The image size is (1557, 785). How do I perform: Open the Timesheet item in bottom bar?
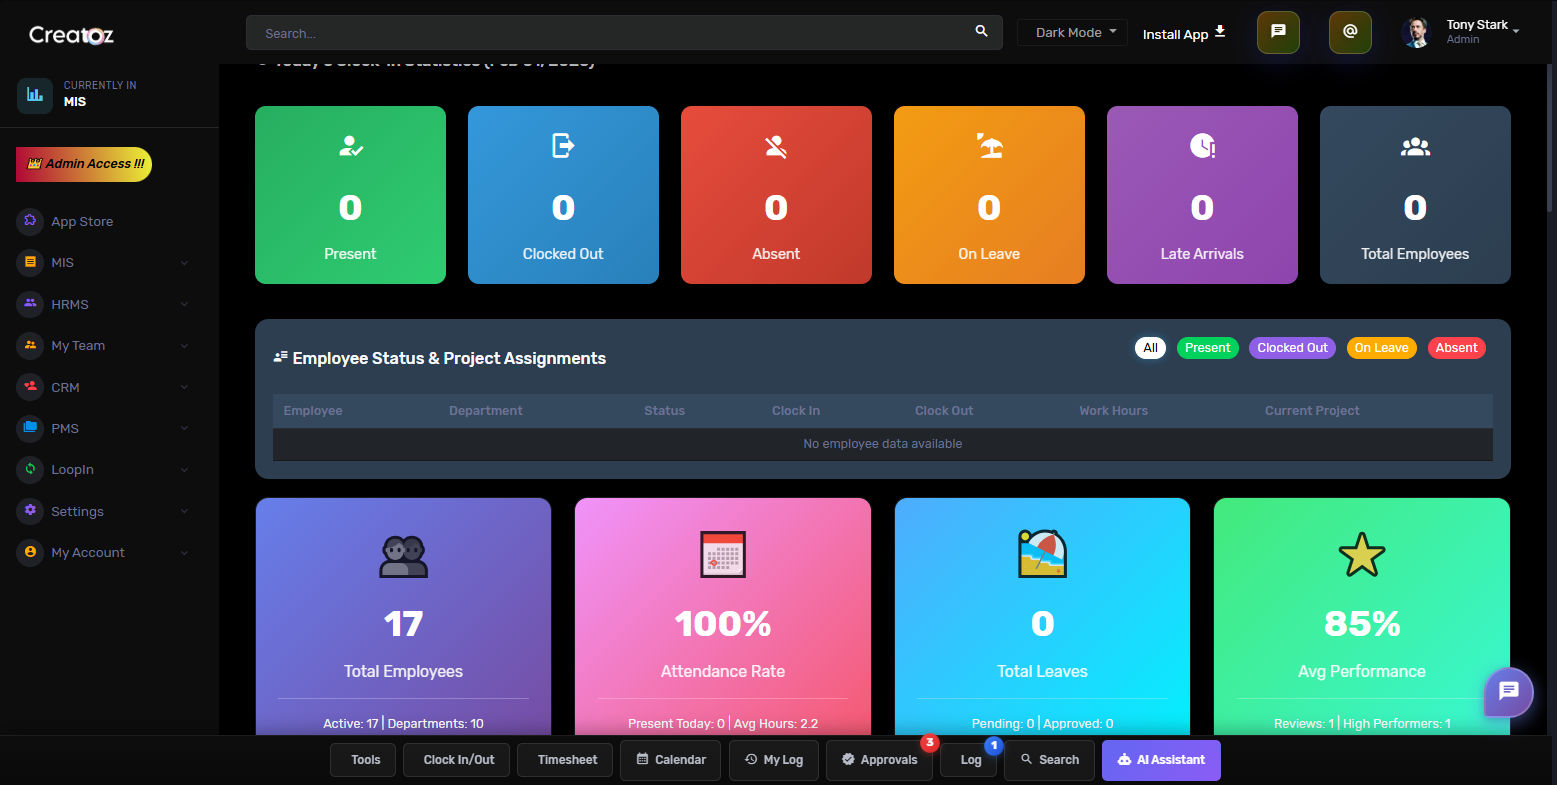click(x=566, y=760)
